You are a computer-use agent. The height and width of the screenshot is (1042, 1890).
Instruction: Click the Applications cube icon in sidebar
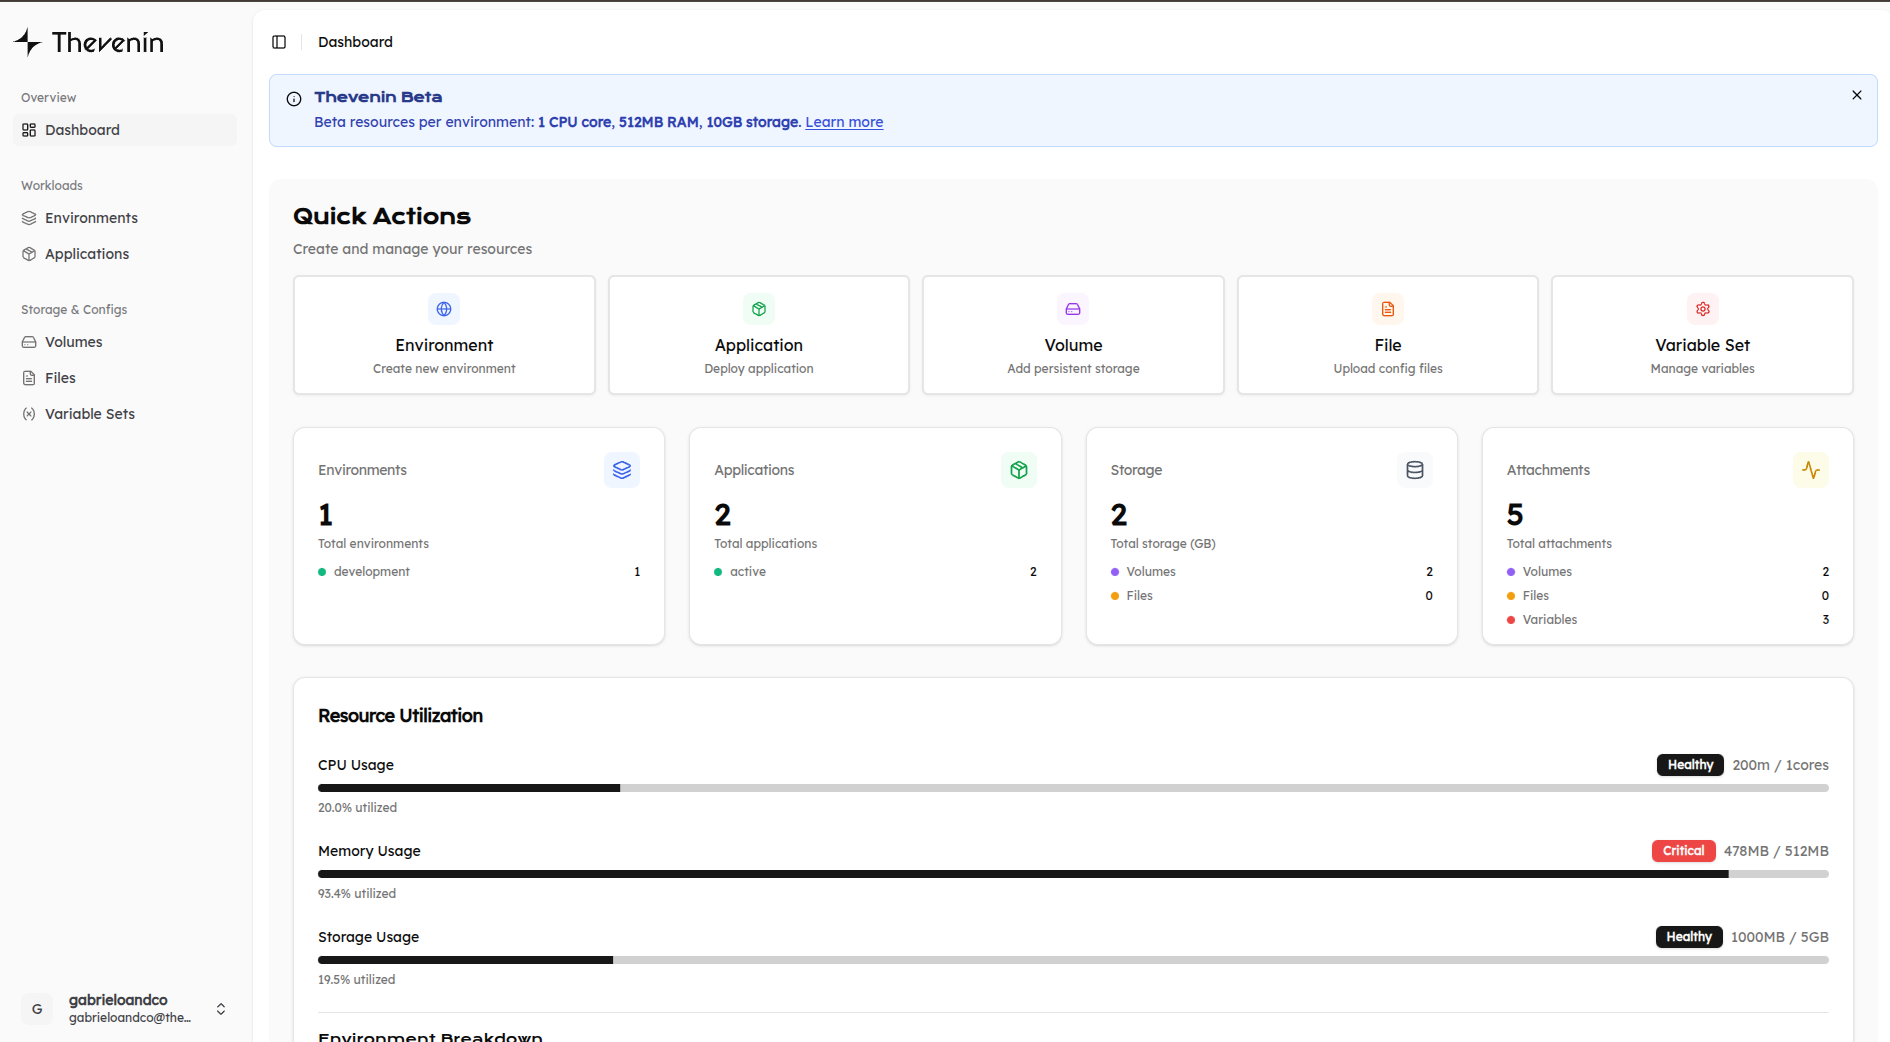pos(29,254)
